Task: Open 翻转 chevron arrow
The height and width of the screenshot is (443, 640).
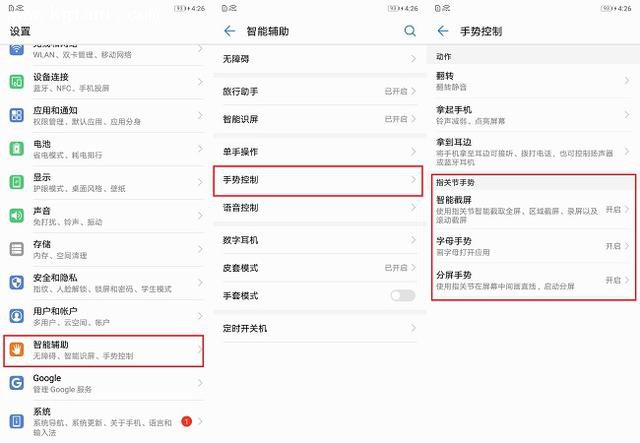Action: point(627,80)
